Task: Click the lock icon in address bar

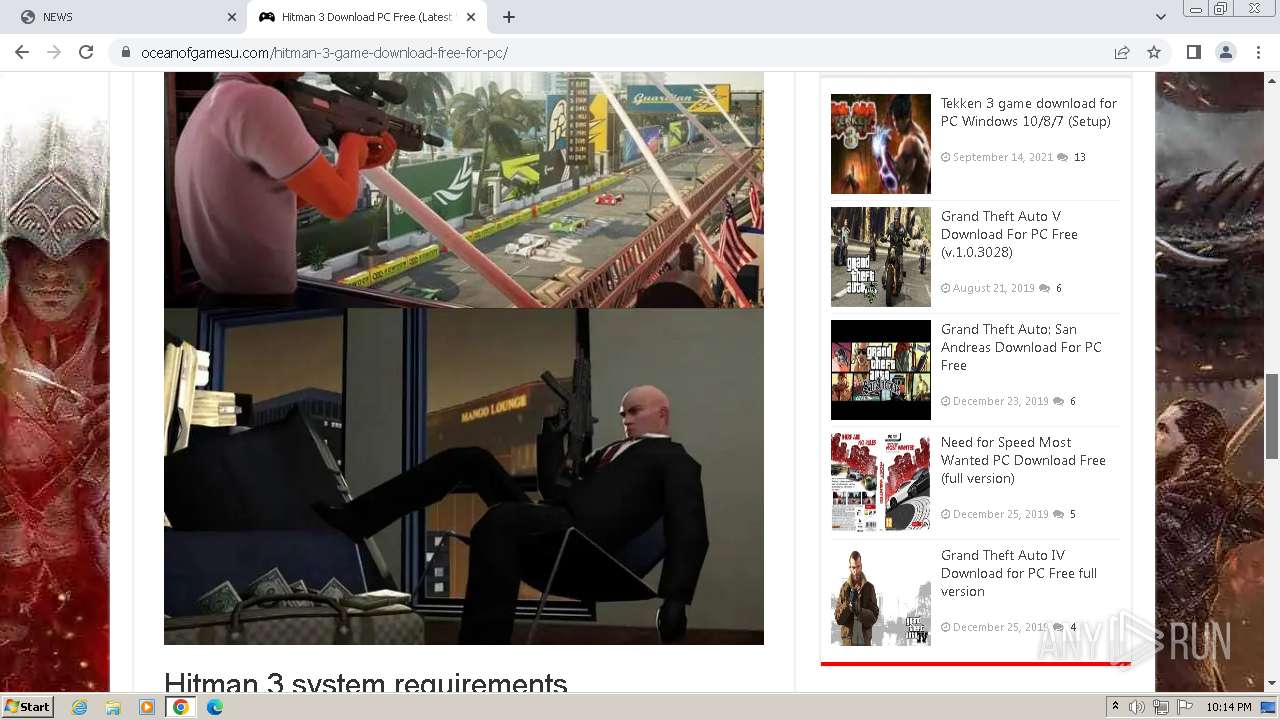Action: [x=126, y=53]
